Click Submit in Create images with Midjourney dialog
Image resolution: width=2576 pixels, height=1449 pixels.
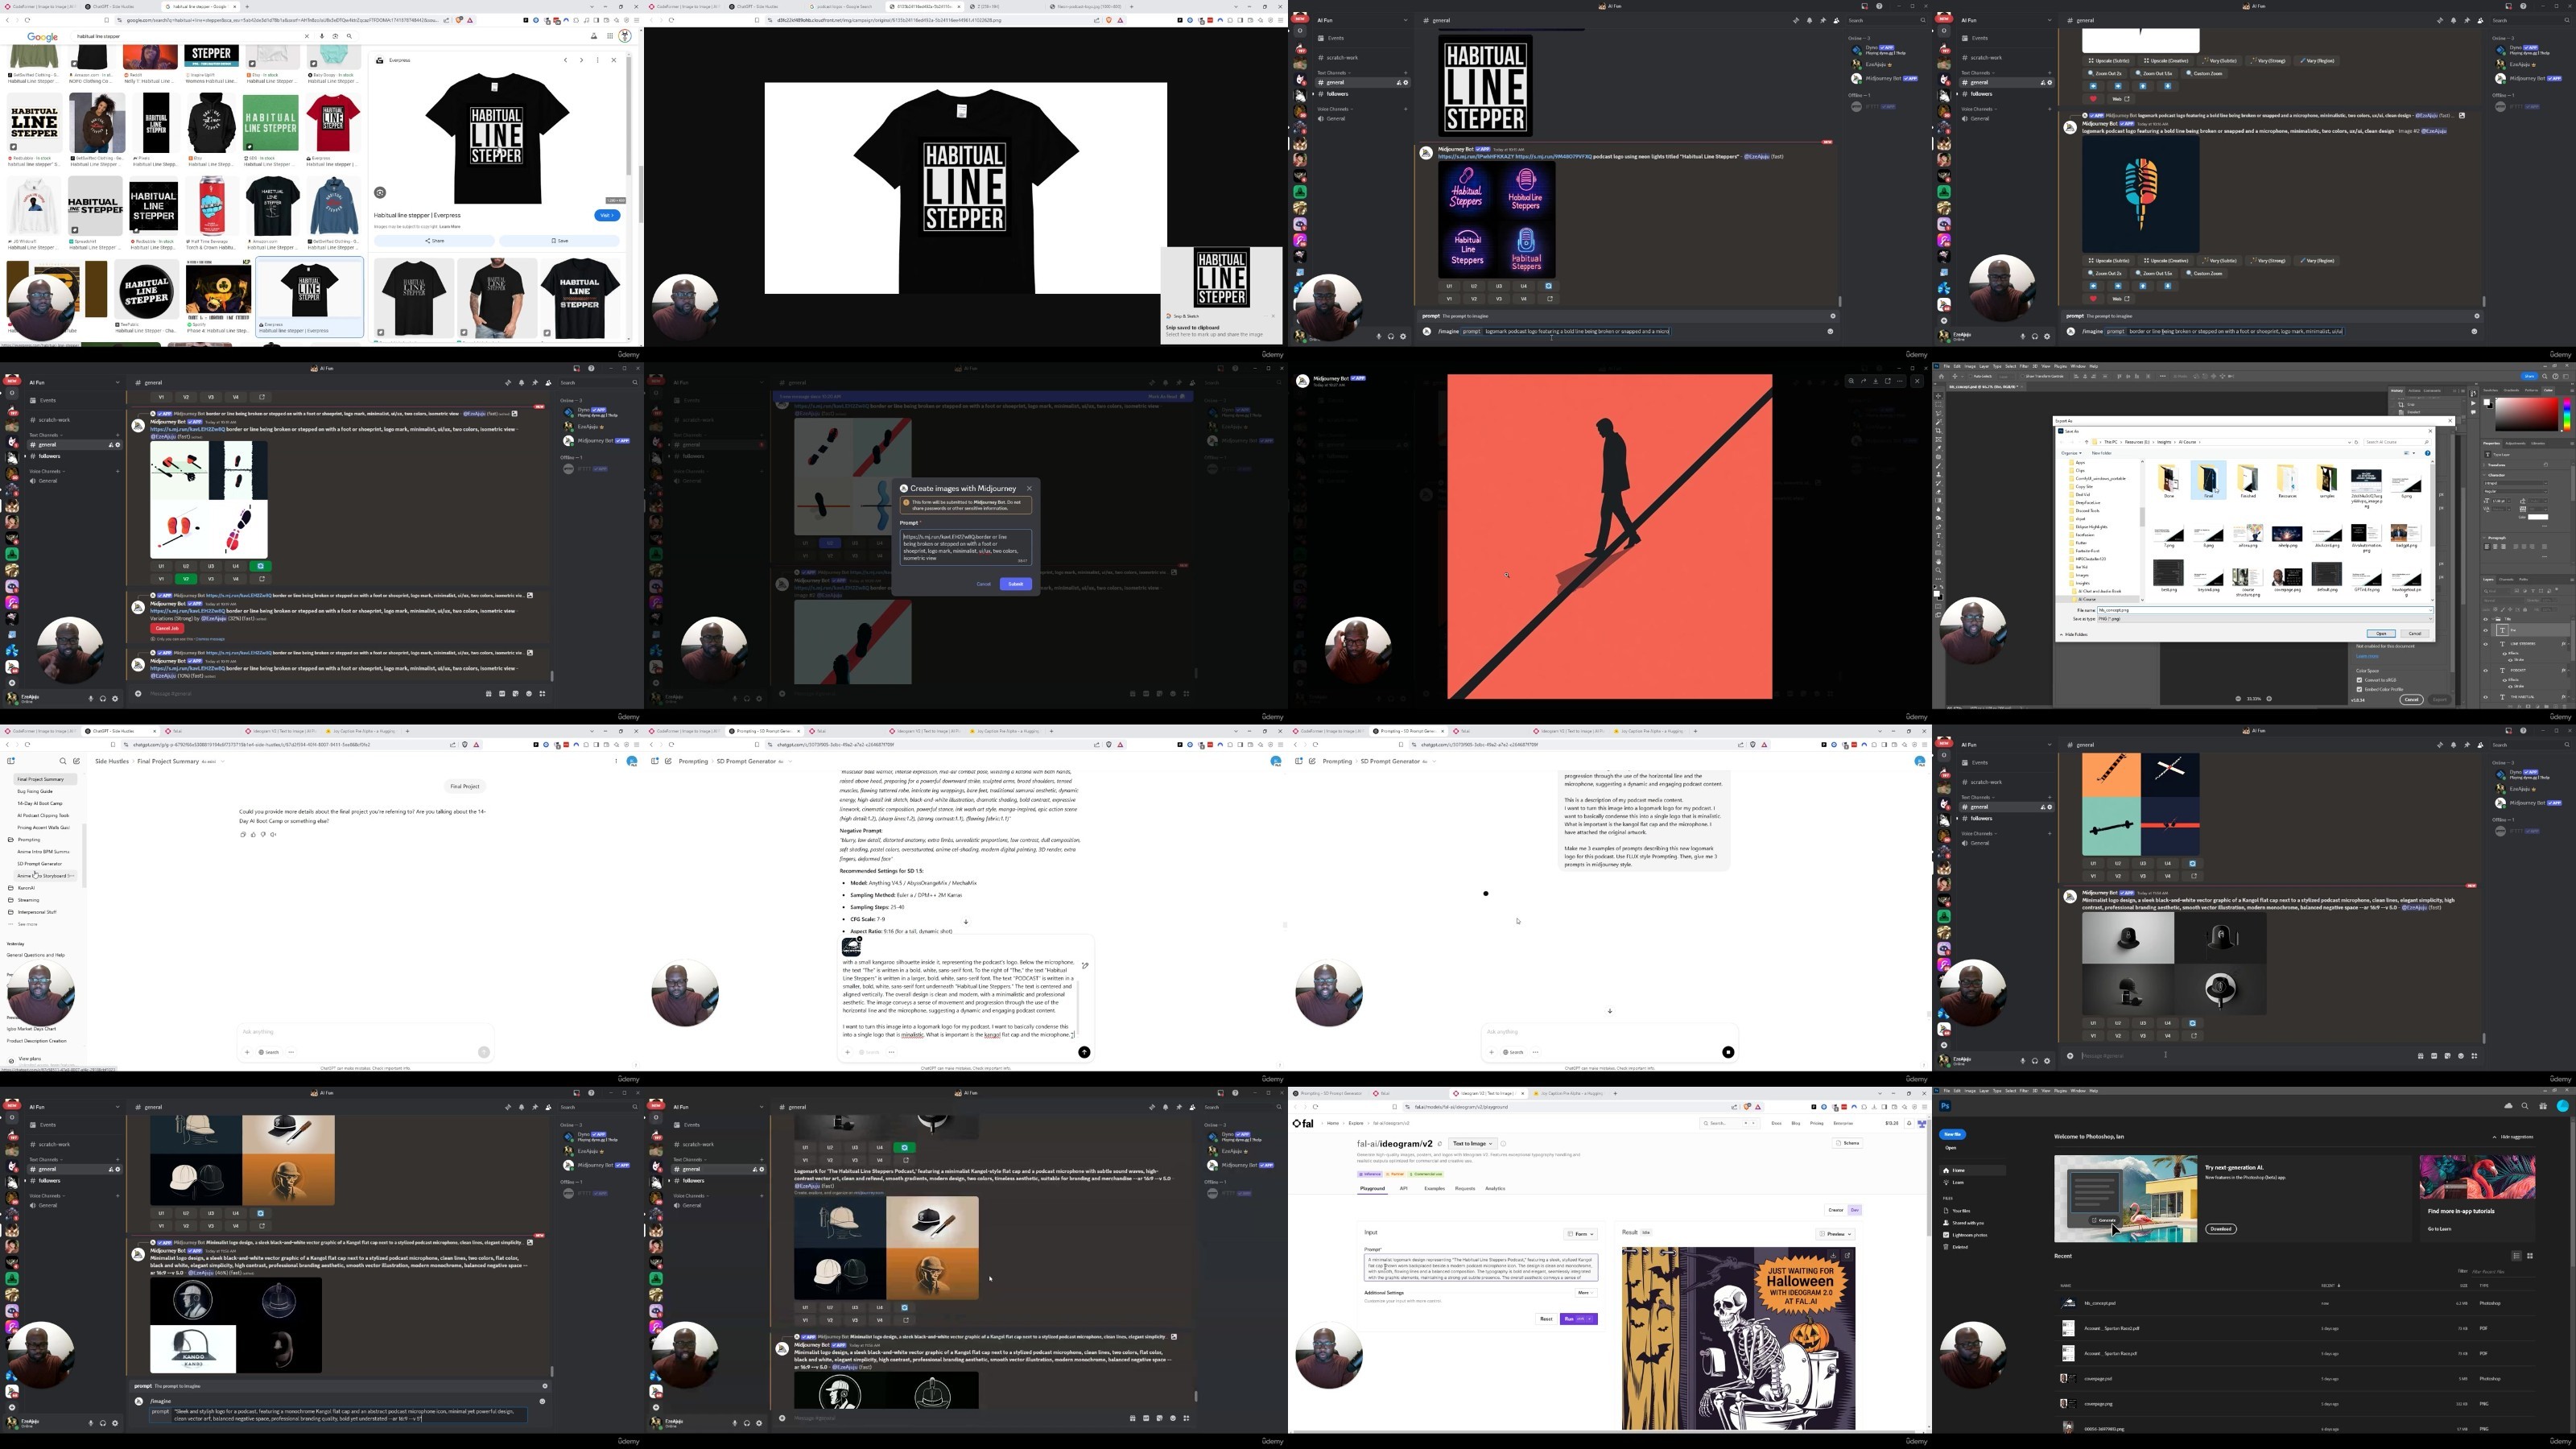(1015, 584)
